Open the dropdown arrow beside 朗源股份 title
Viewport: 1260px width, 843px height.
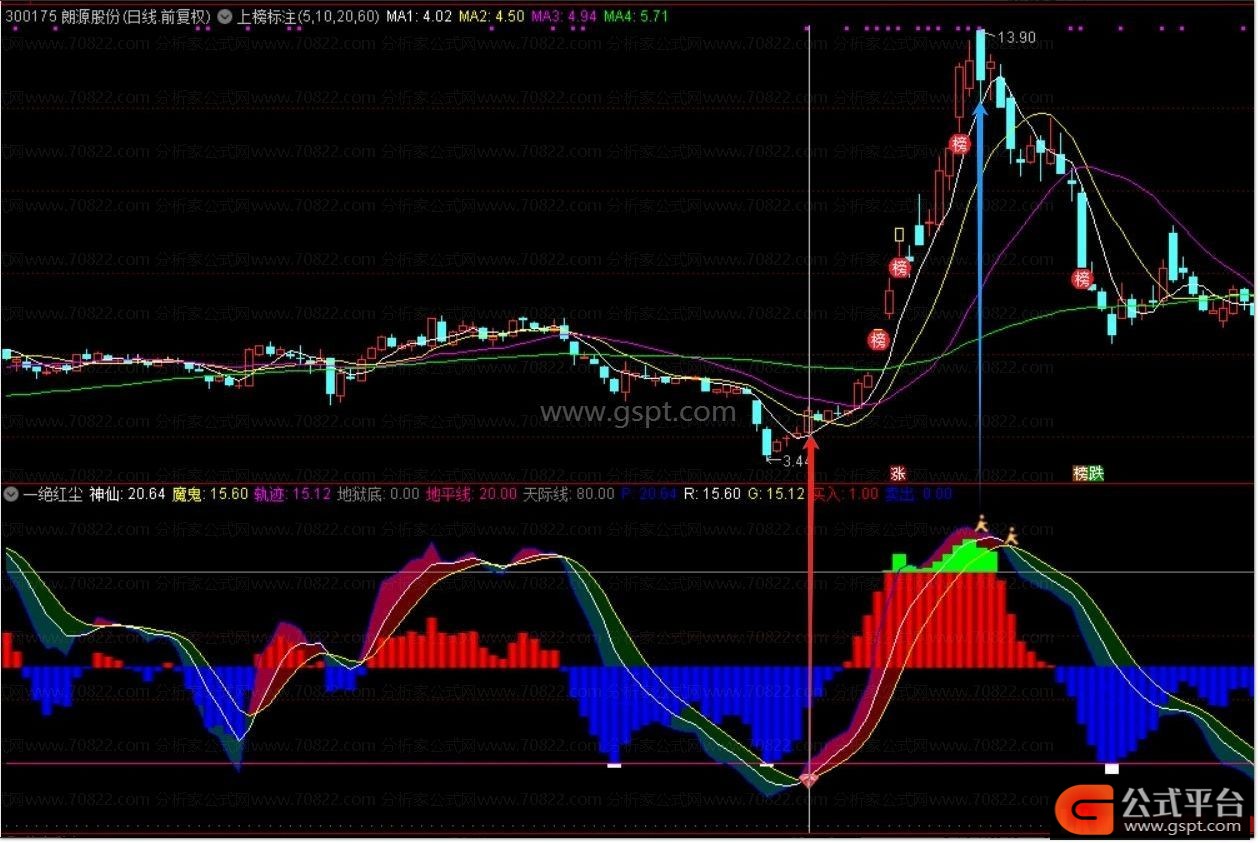click(224, 17)
